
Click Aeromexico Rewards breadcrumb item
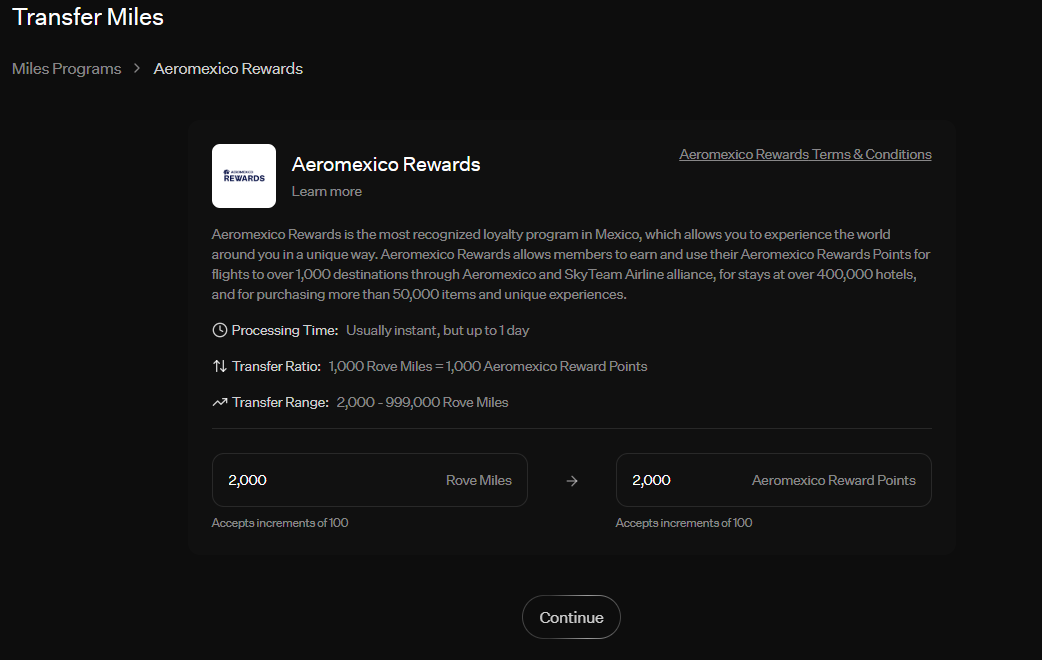click(x=228, y=68)
